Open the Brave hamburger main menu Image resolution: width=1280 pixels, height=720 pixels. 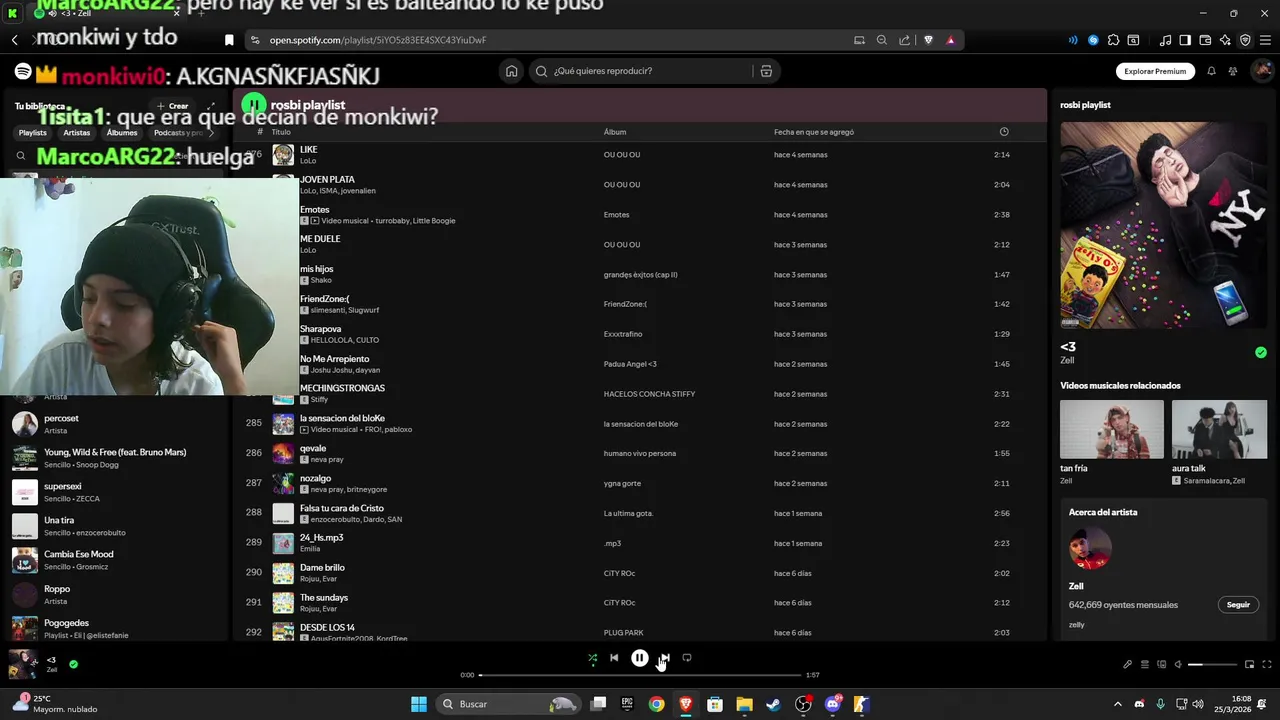1265,40
